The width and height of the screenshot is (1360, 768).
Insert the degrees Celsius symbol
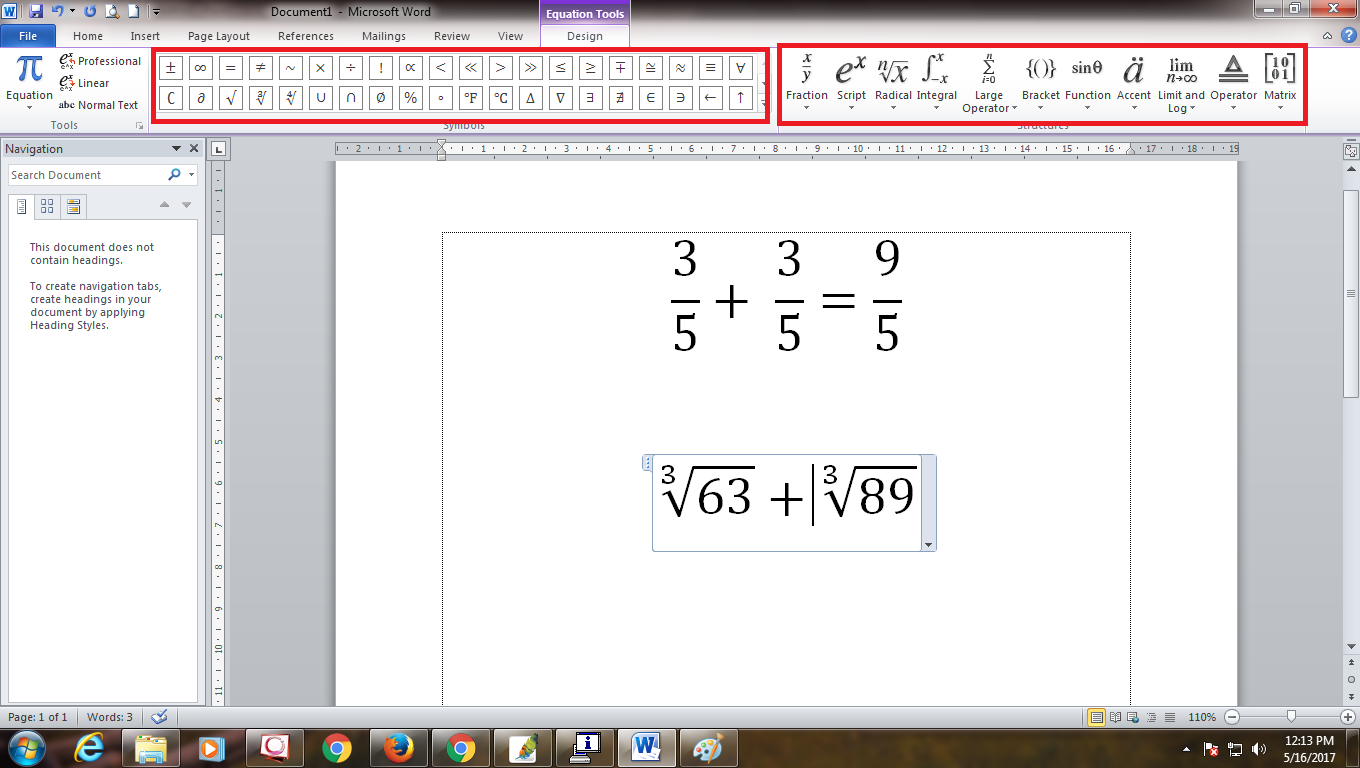[x=501, y=98]
